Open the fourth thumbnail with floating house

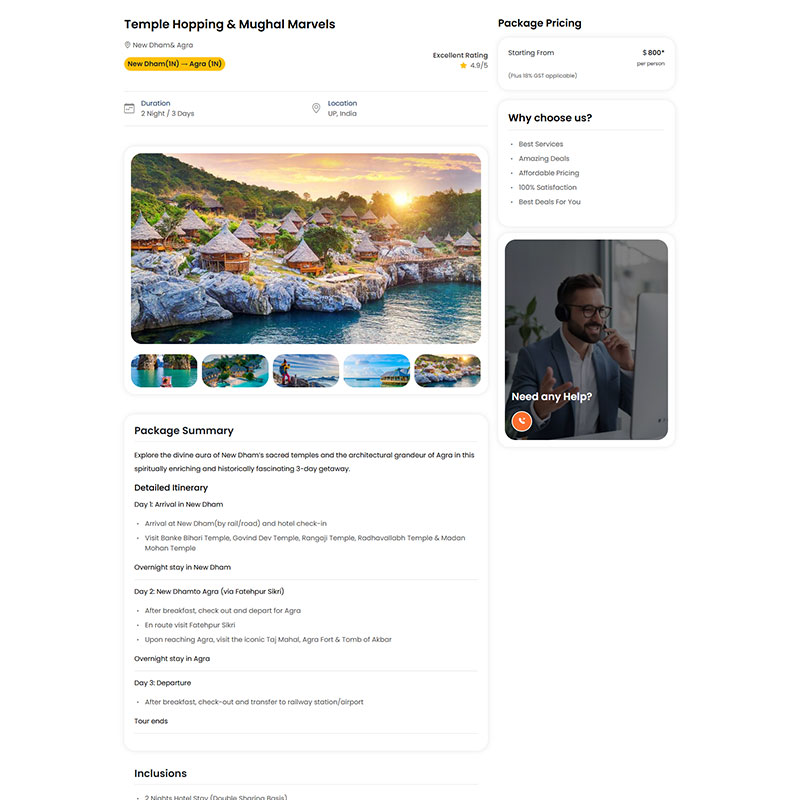click(x=377, y=371)
